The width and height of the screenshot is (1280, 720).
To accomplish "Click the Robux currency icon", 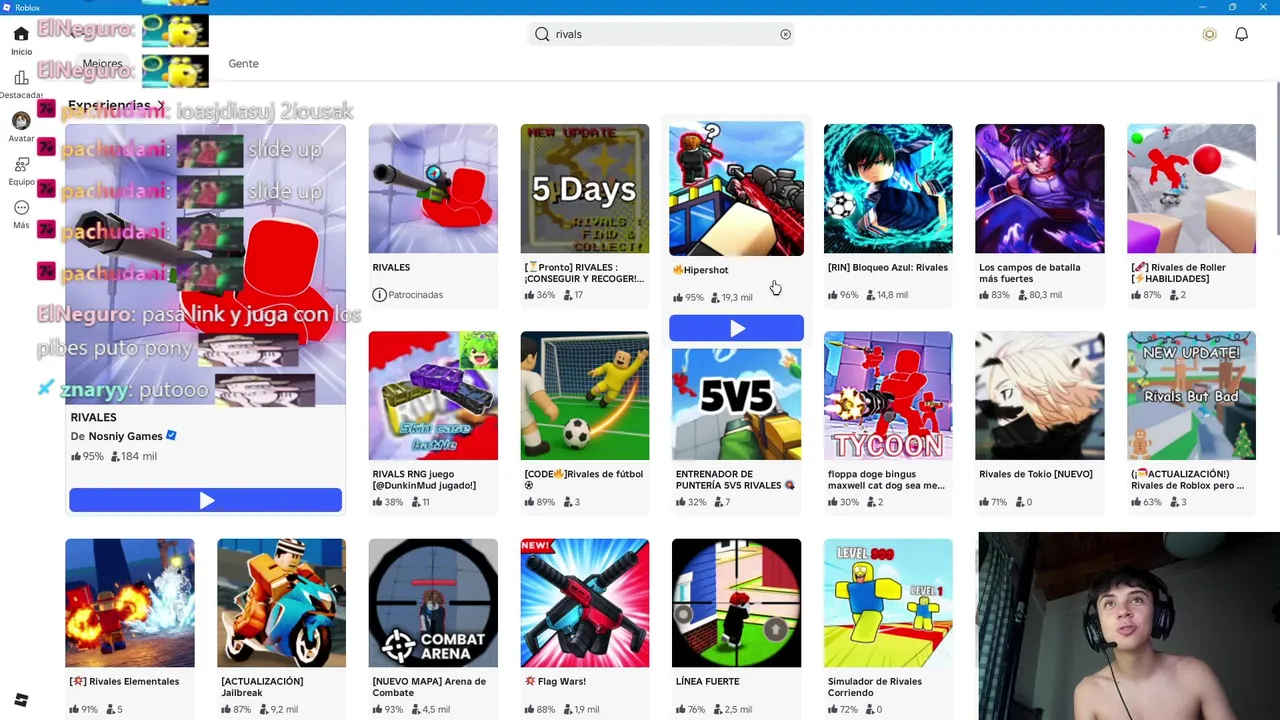I will pos(1209,34).
